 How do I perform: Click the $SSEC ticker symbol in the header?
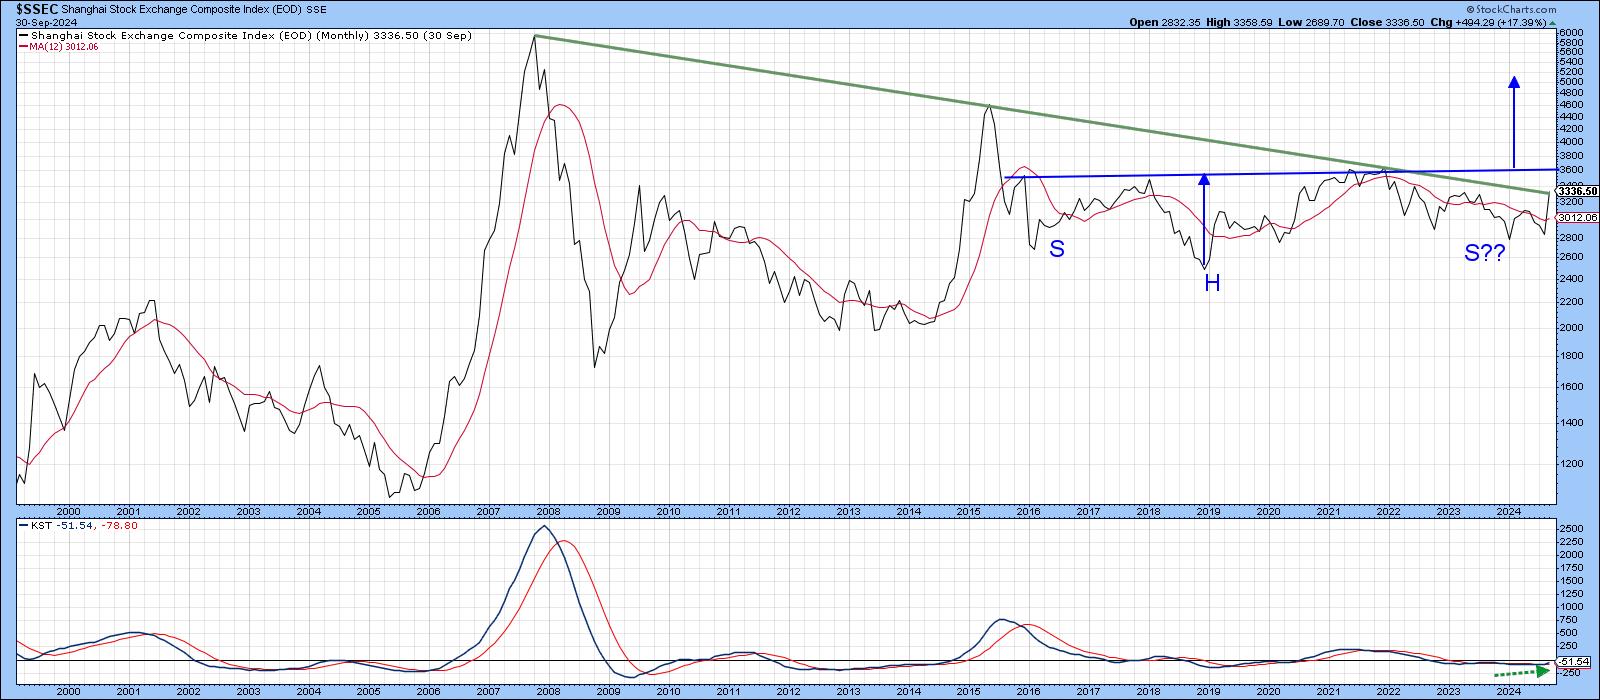tap(37, 7)
